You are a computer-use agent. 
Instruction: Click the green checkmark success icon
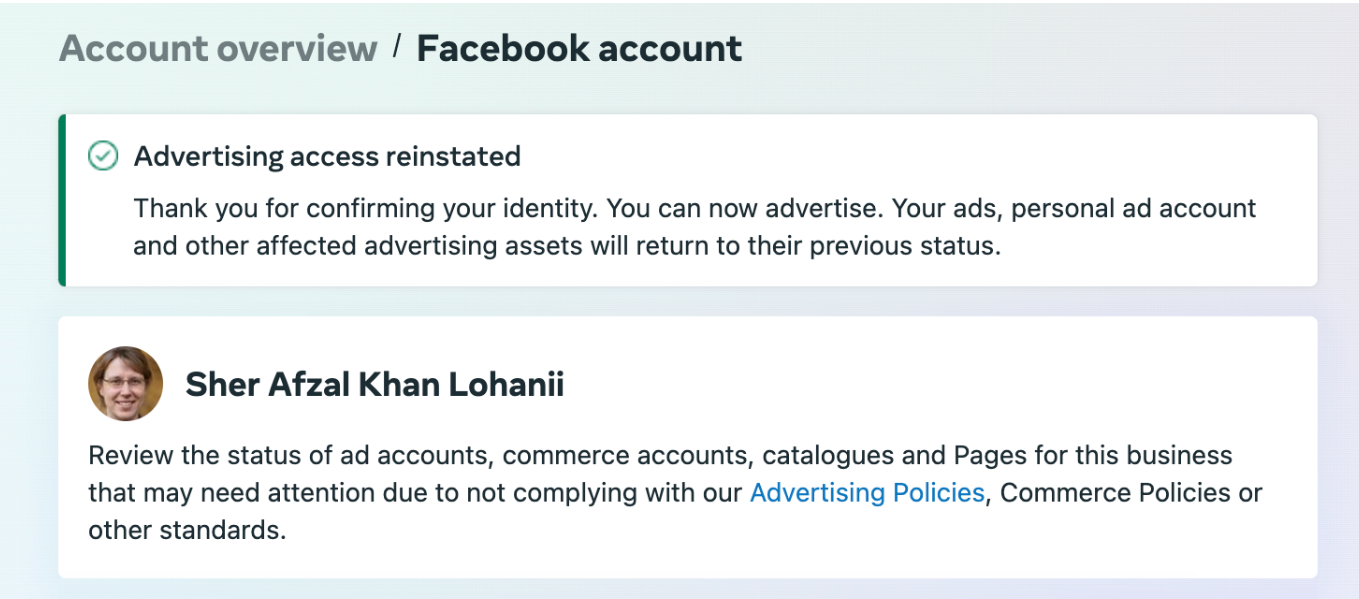click(103, 156)
